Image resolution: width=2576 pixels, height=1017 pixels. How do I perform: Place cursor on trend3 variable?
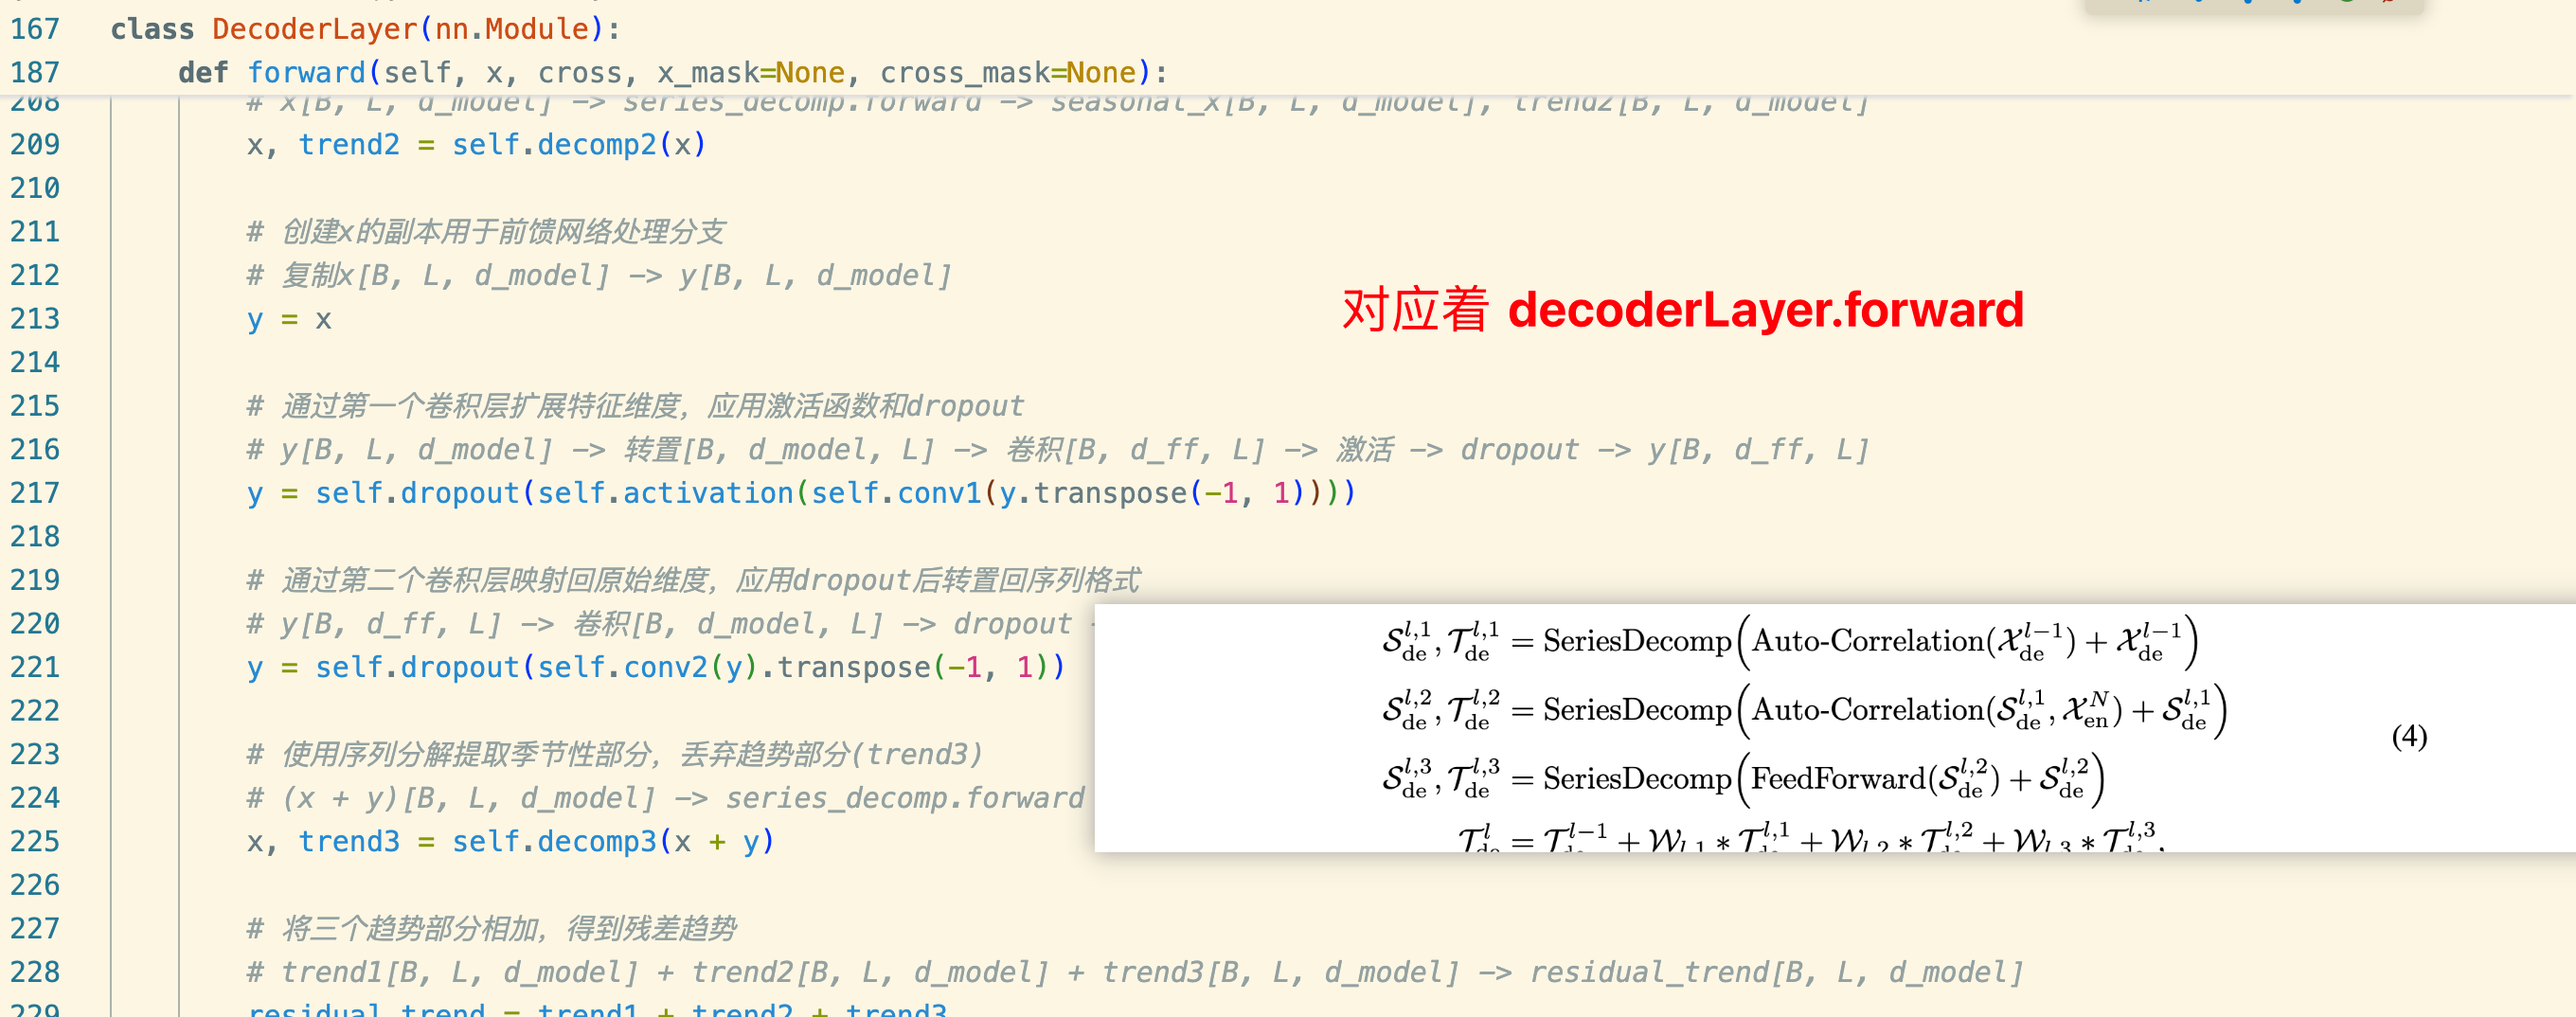(x=349, y=841)
